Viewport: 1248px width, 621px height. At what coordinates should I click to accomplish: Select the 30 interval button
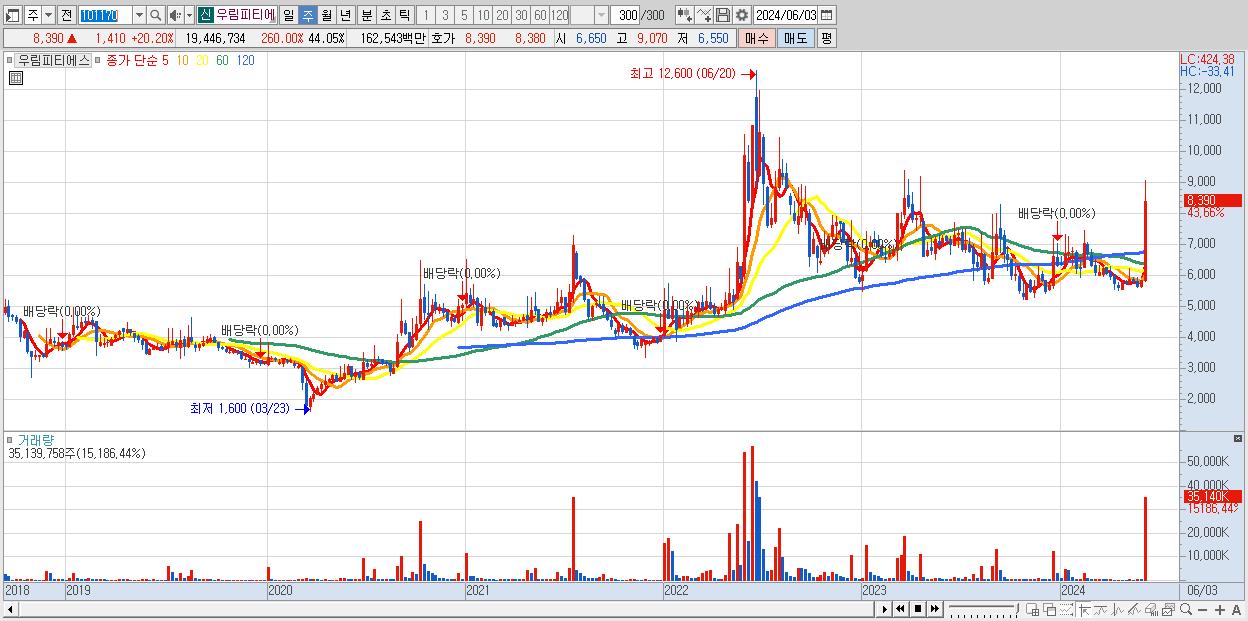[x=521, y=15]
